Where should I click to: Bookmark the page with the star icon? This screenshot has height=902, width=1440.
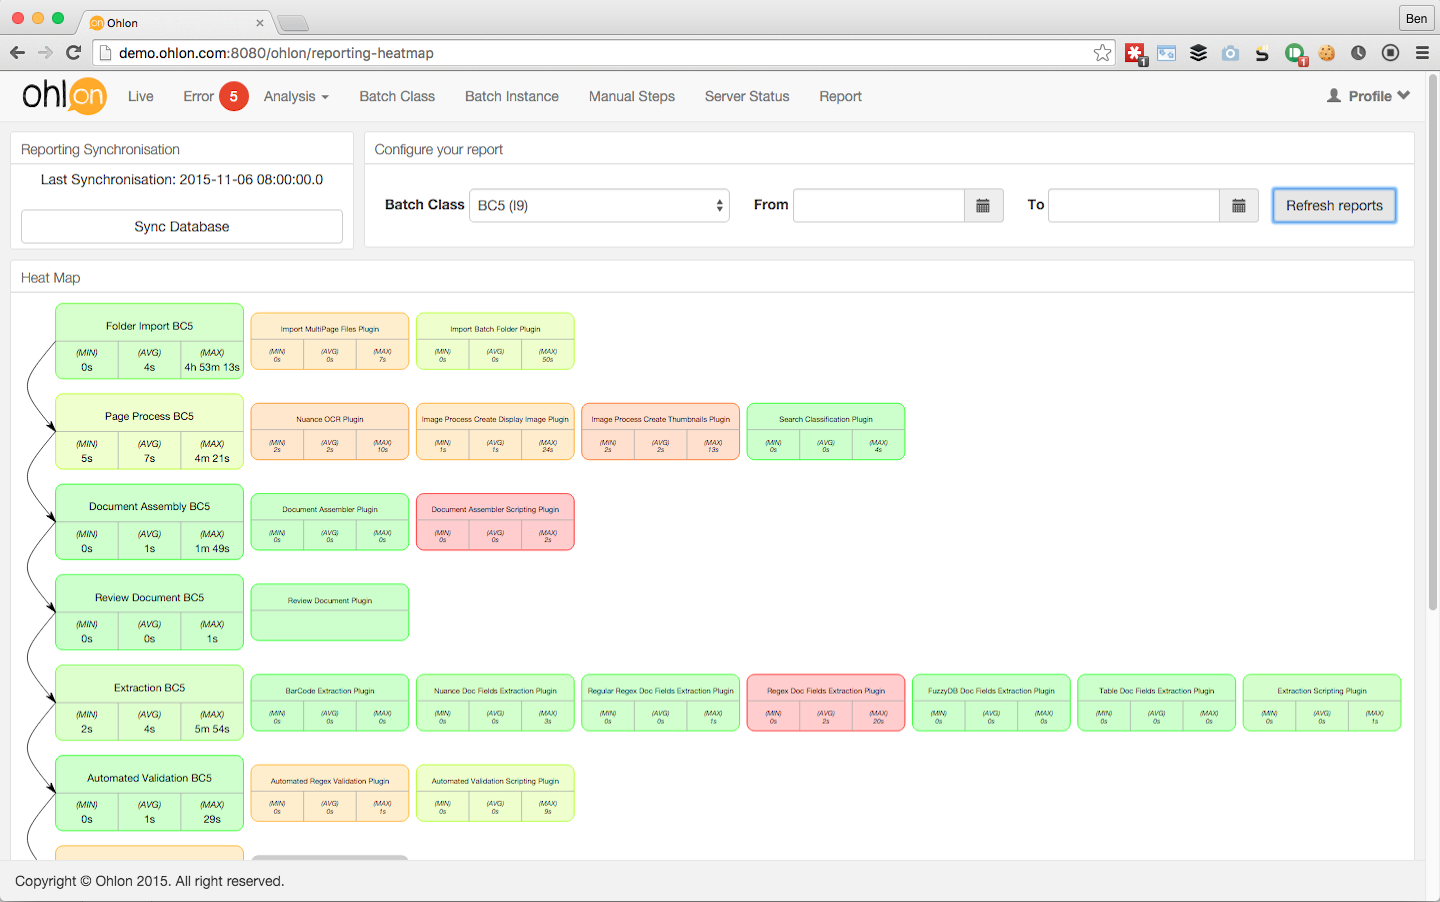click(x=1103, y=53)
